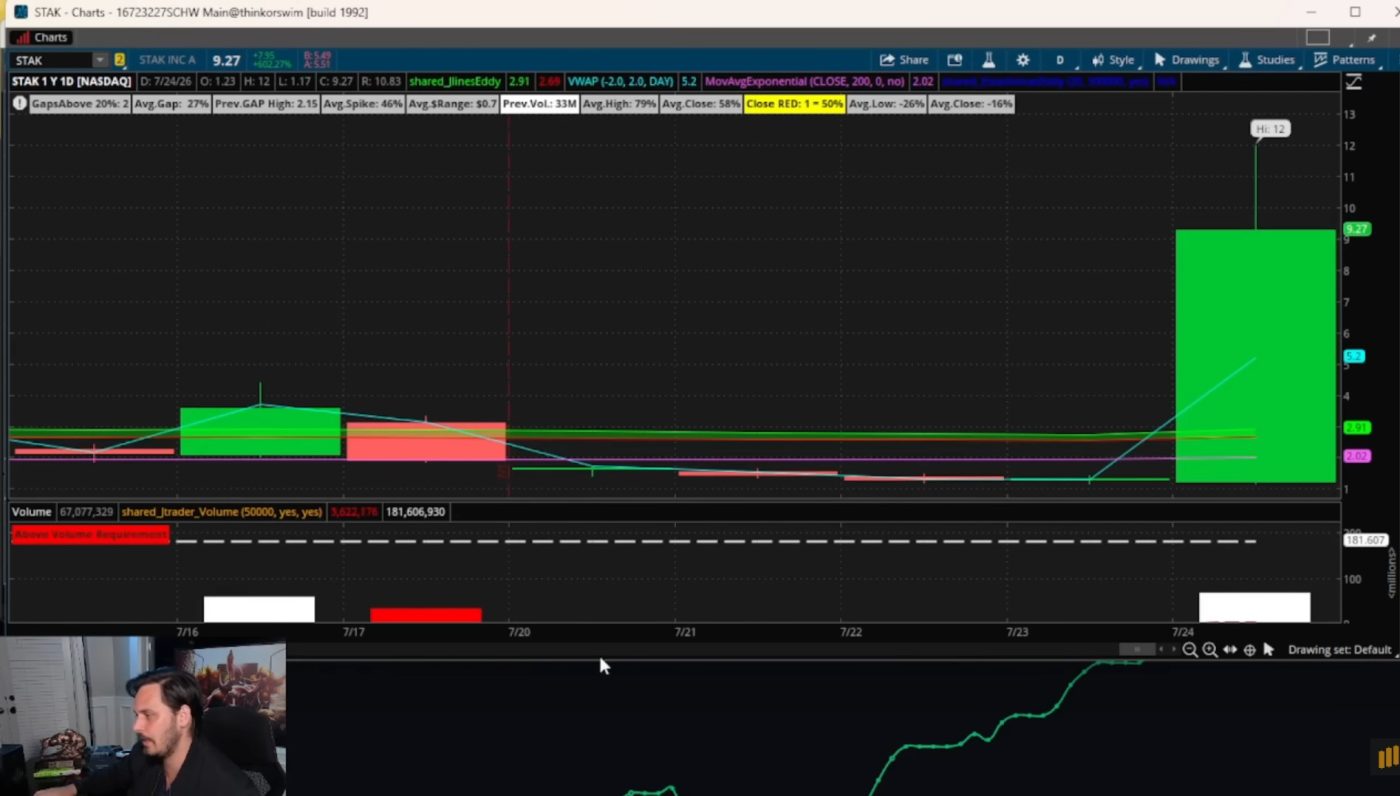Open the Drawing set: Default selector
Screen dimensions: 1400x796
click(x=1341, y=650)
